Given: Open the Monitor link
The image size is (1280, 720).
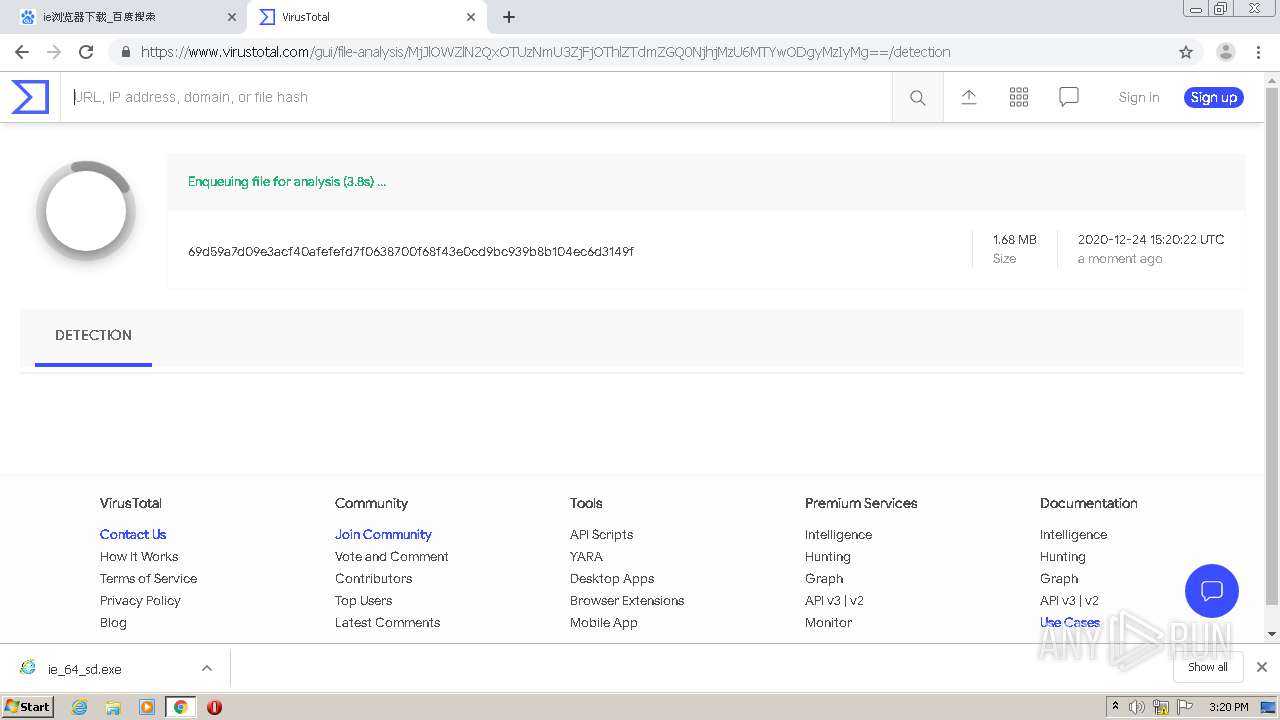Looking at the screenshot, I should point(828,623).
